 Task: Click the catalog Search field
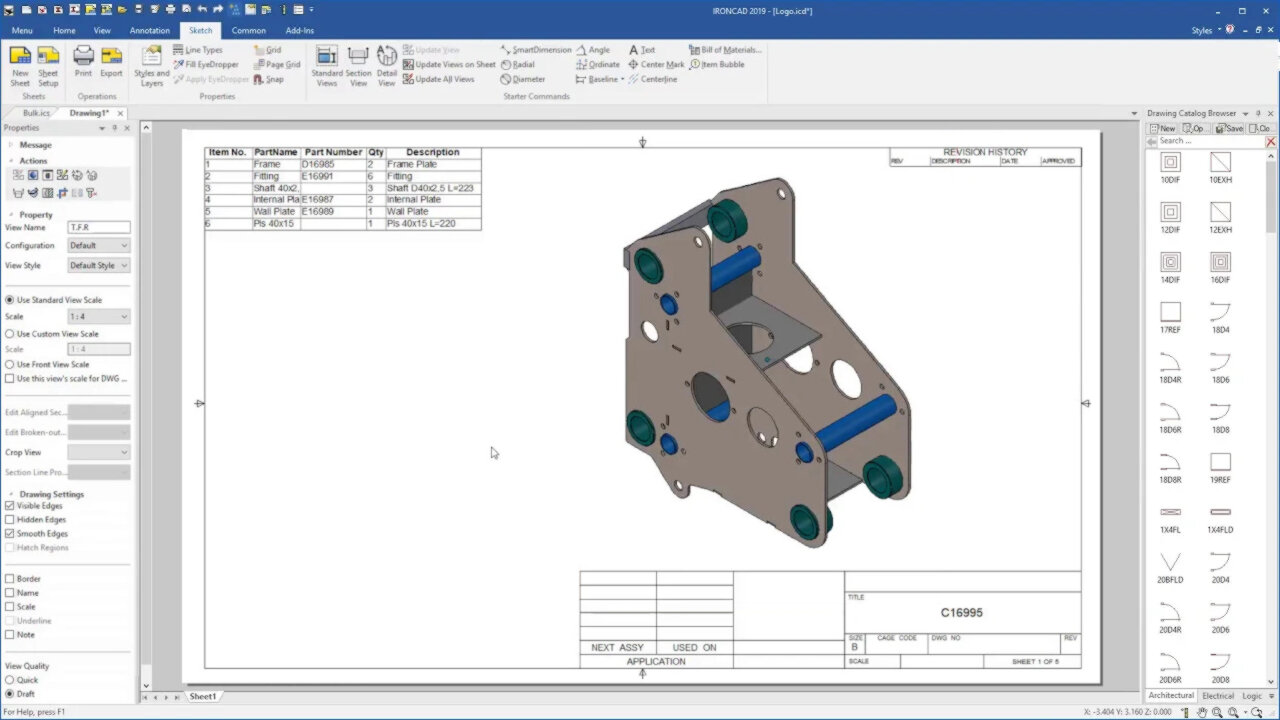pos(1200,141)
